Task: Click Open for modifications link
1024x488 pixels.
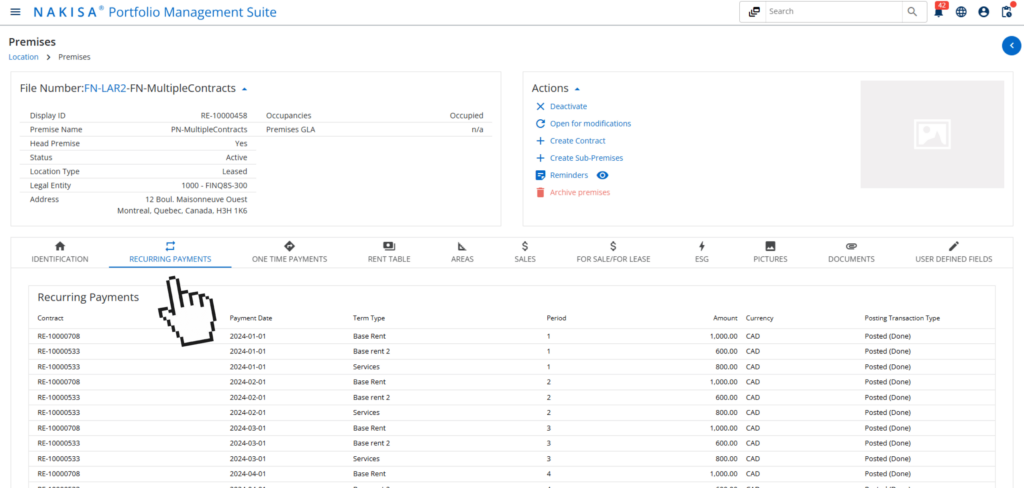Action: click(x=590, y=123)
